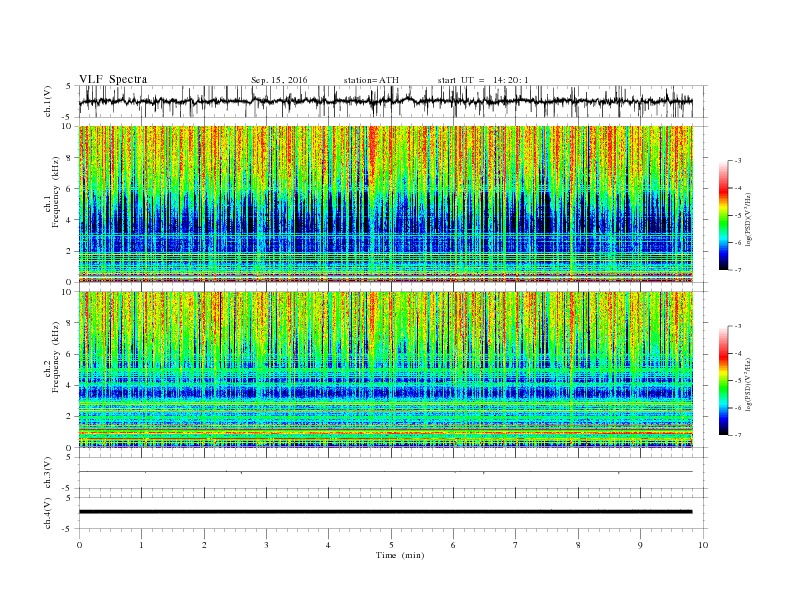The height and width of the screenshot is (612, 792).
Task: Click the "ch.4(V)" axis label
Action: [x=48, y=513]
